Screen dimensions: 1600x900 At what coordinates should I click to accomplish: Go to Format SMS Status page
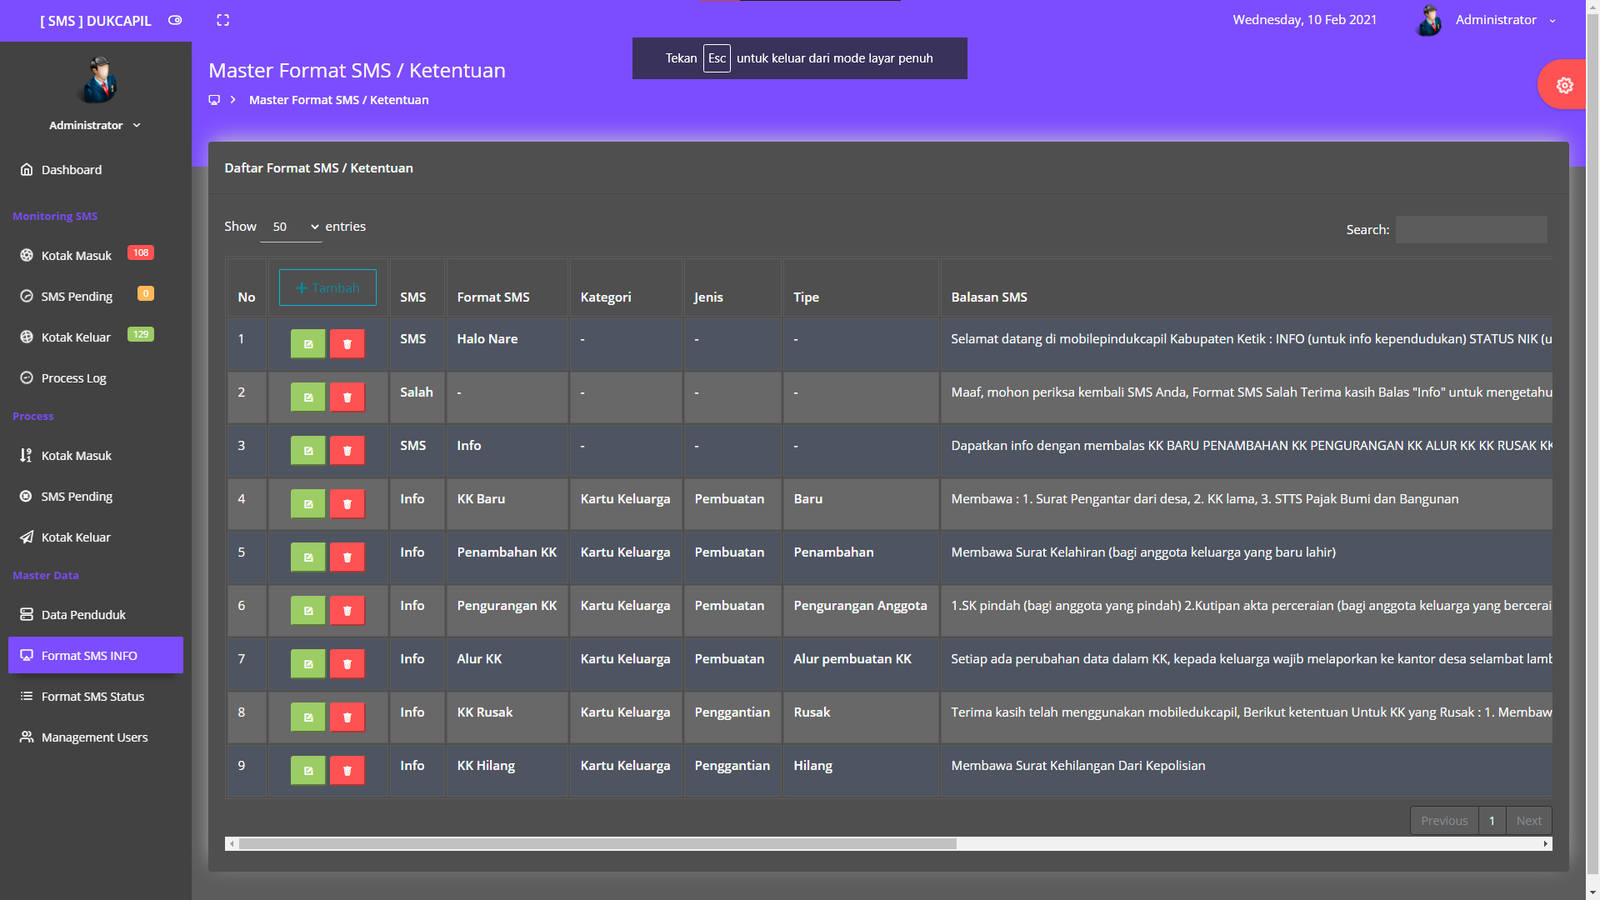tap(92, 697)
